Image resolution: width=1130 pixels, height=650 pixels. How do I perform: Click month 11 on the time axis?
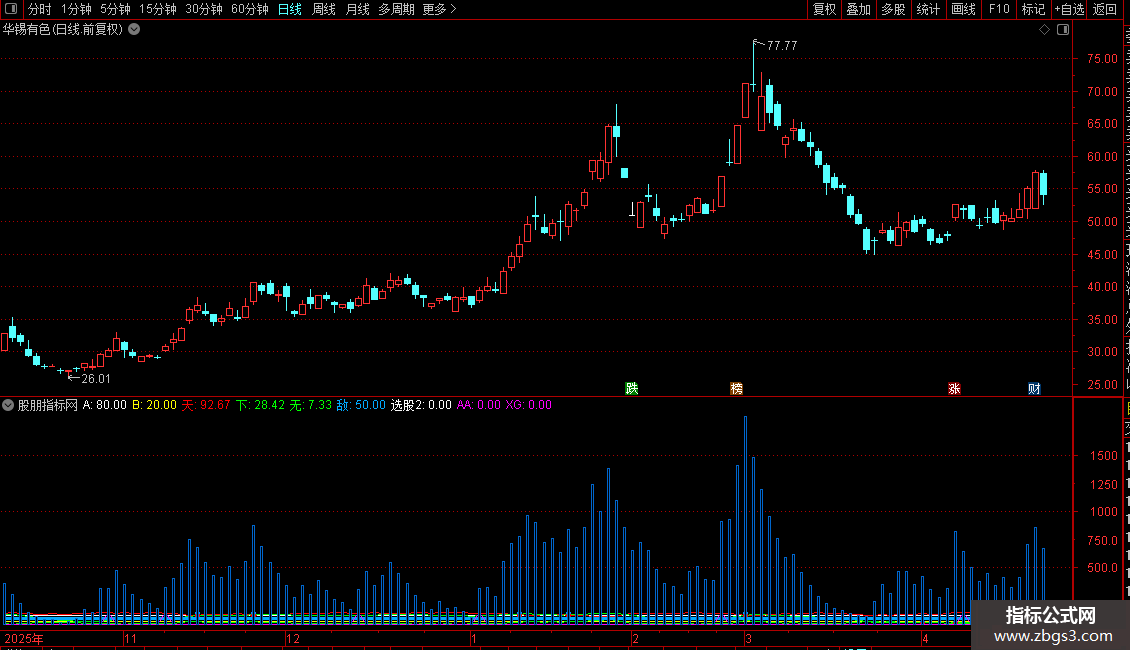tap(130, 638)
